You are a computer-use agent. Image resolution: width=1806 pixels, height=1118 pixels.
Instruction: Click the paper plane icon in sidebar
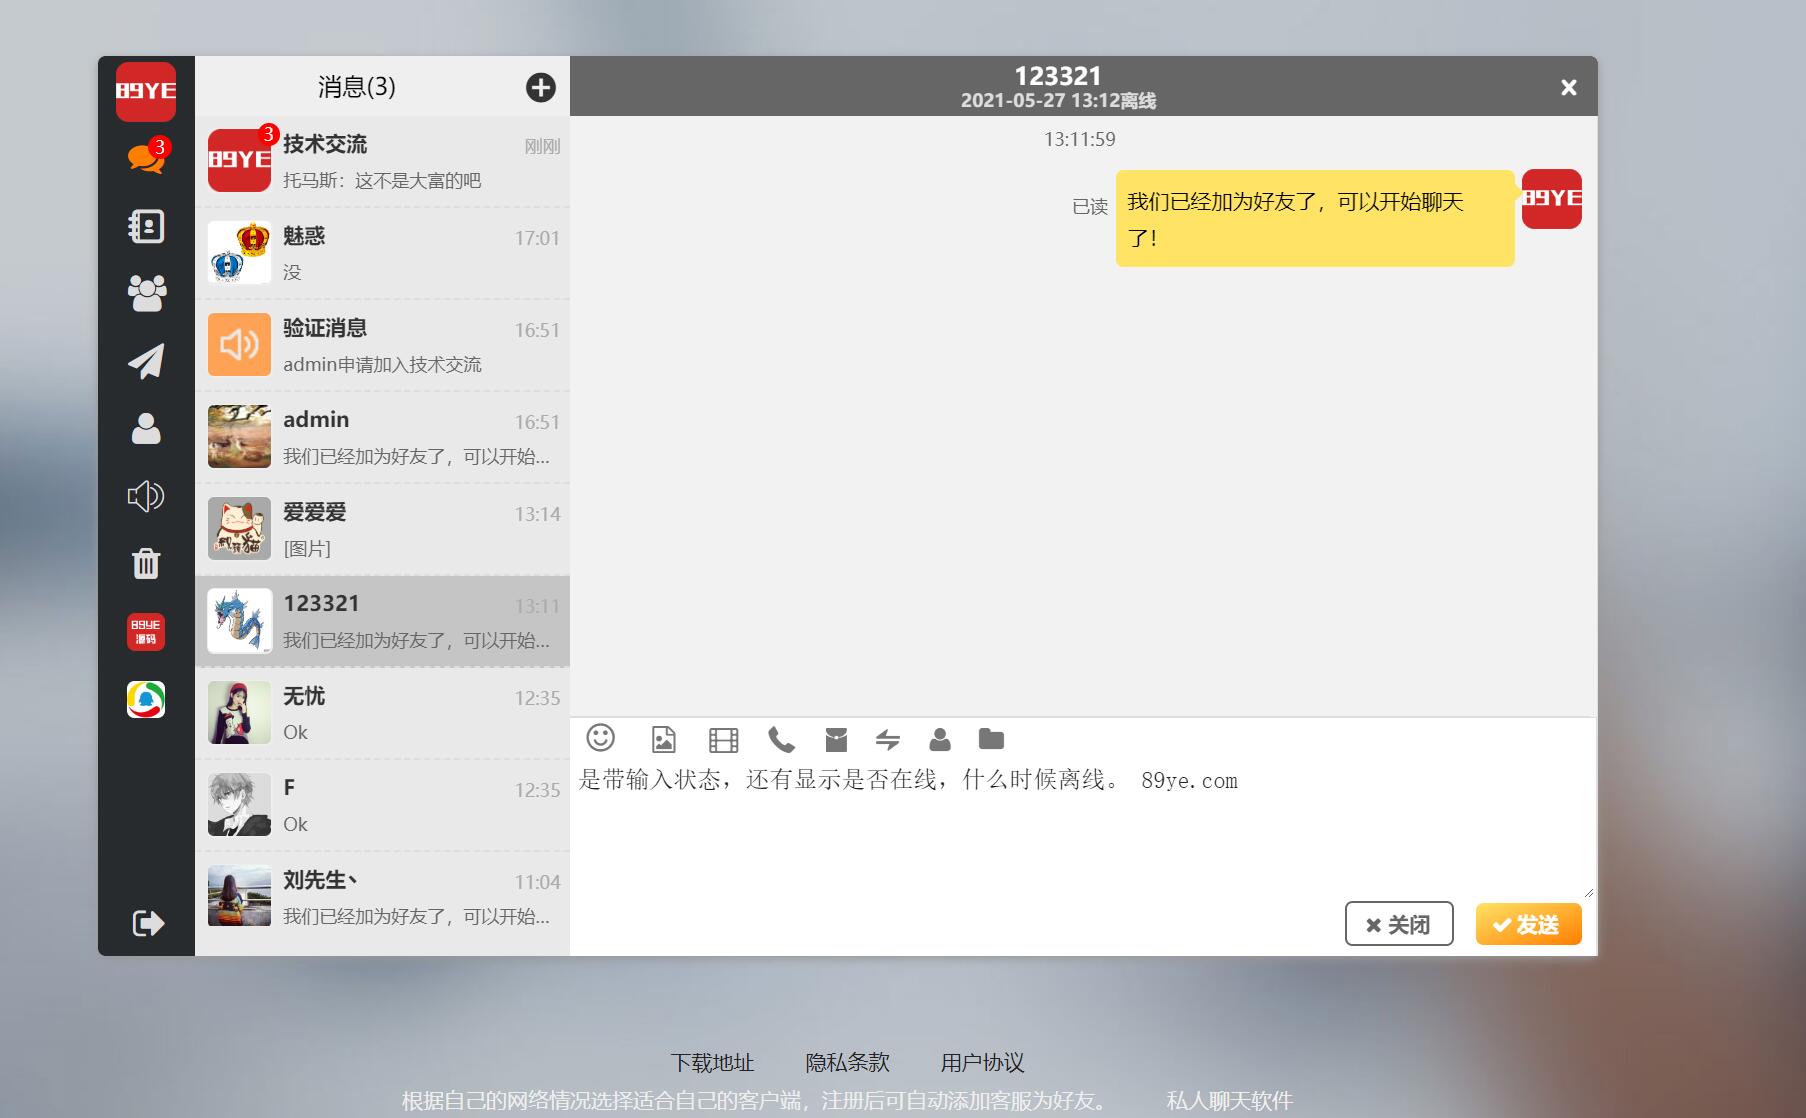pos(146,361)
